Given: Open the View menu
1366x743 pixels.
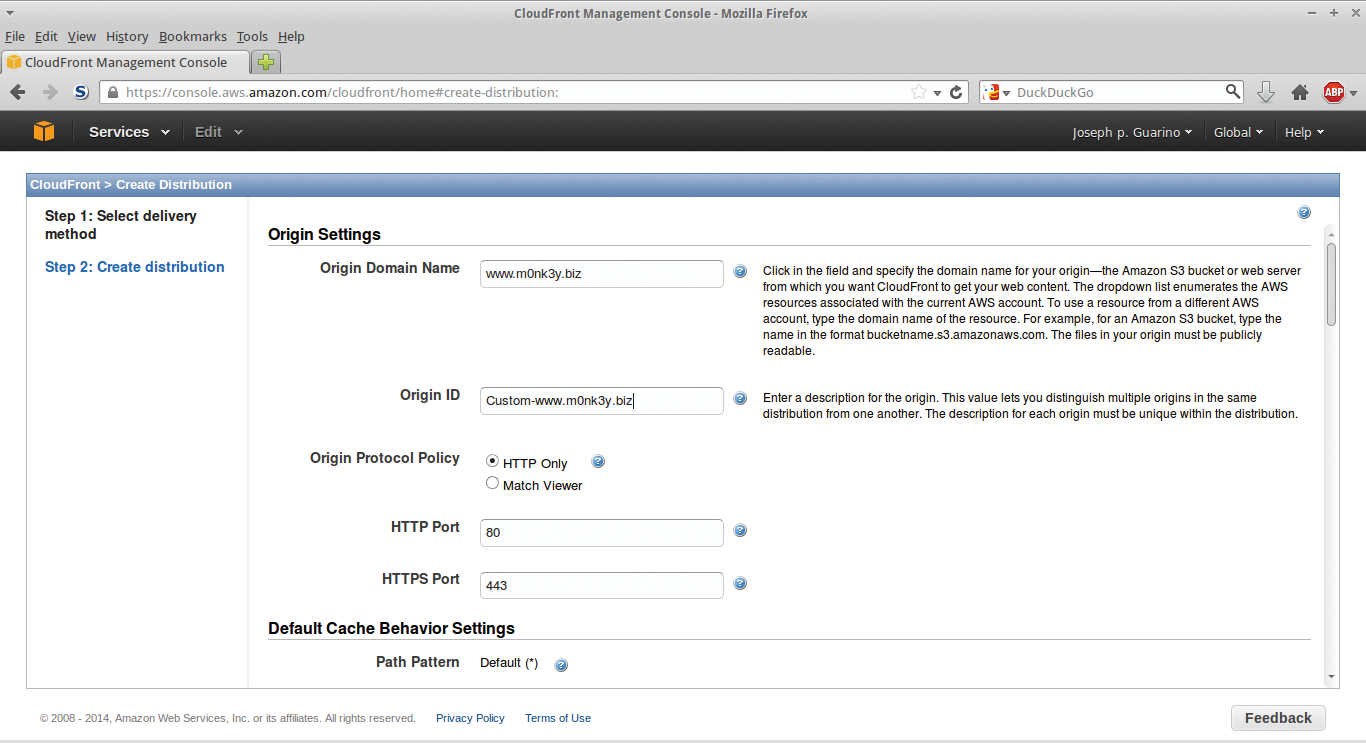Looking at the screenshot, I should pos(82,36).
